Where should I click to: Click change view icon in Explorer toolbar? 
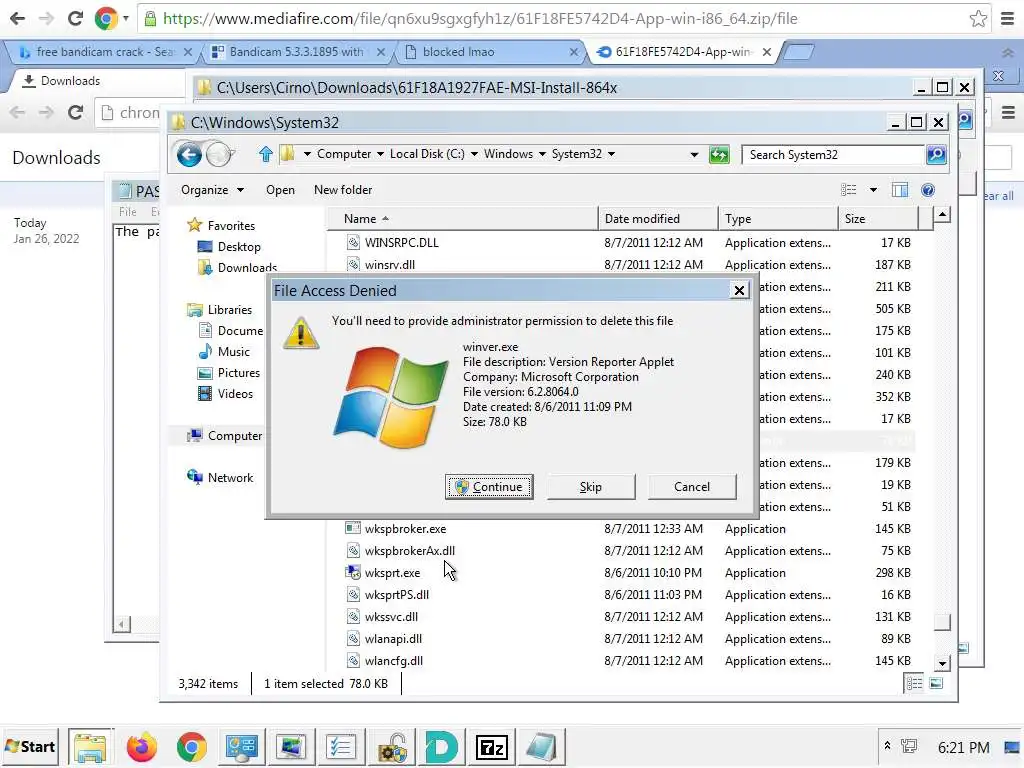(x=848, y=190)
